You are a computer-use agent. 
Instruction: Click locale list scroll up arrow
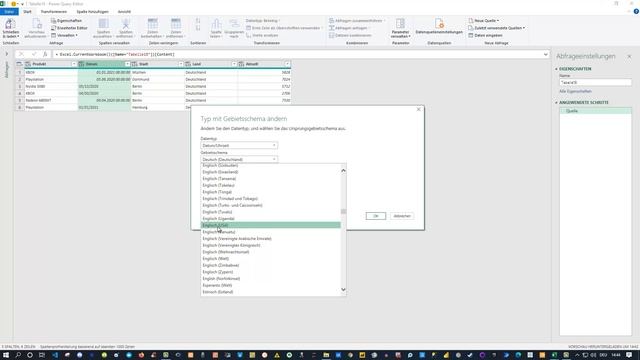tap(343, 170)
